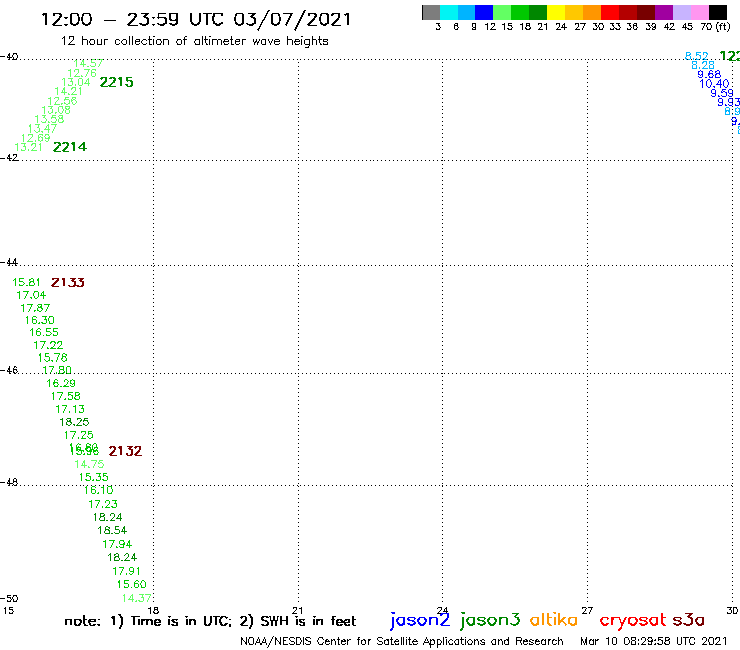Click the 8.52 jason2 wave height value
This screenshot has width=740, height=650.
tap(697, 56)
